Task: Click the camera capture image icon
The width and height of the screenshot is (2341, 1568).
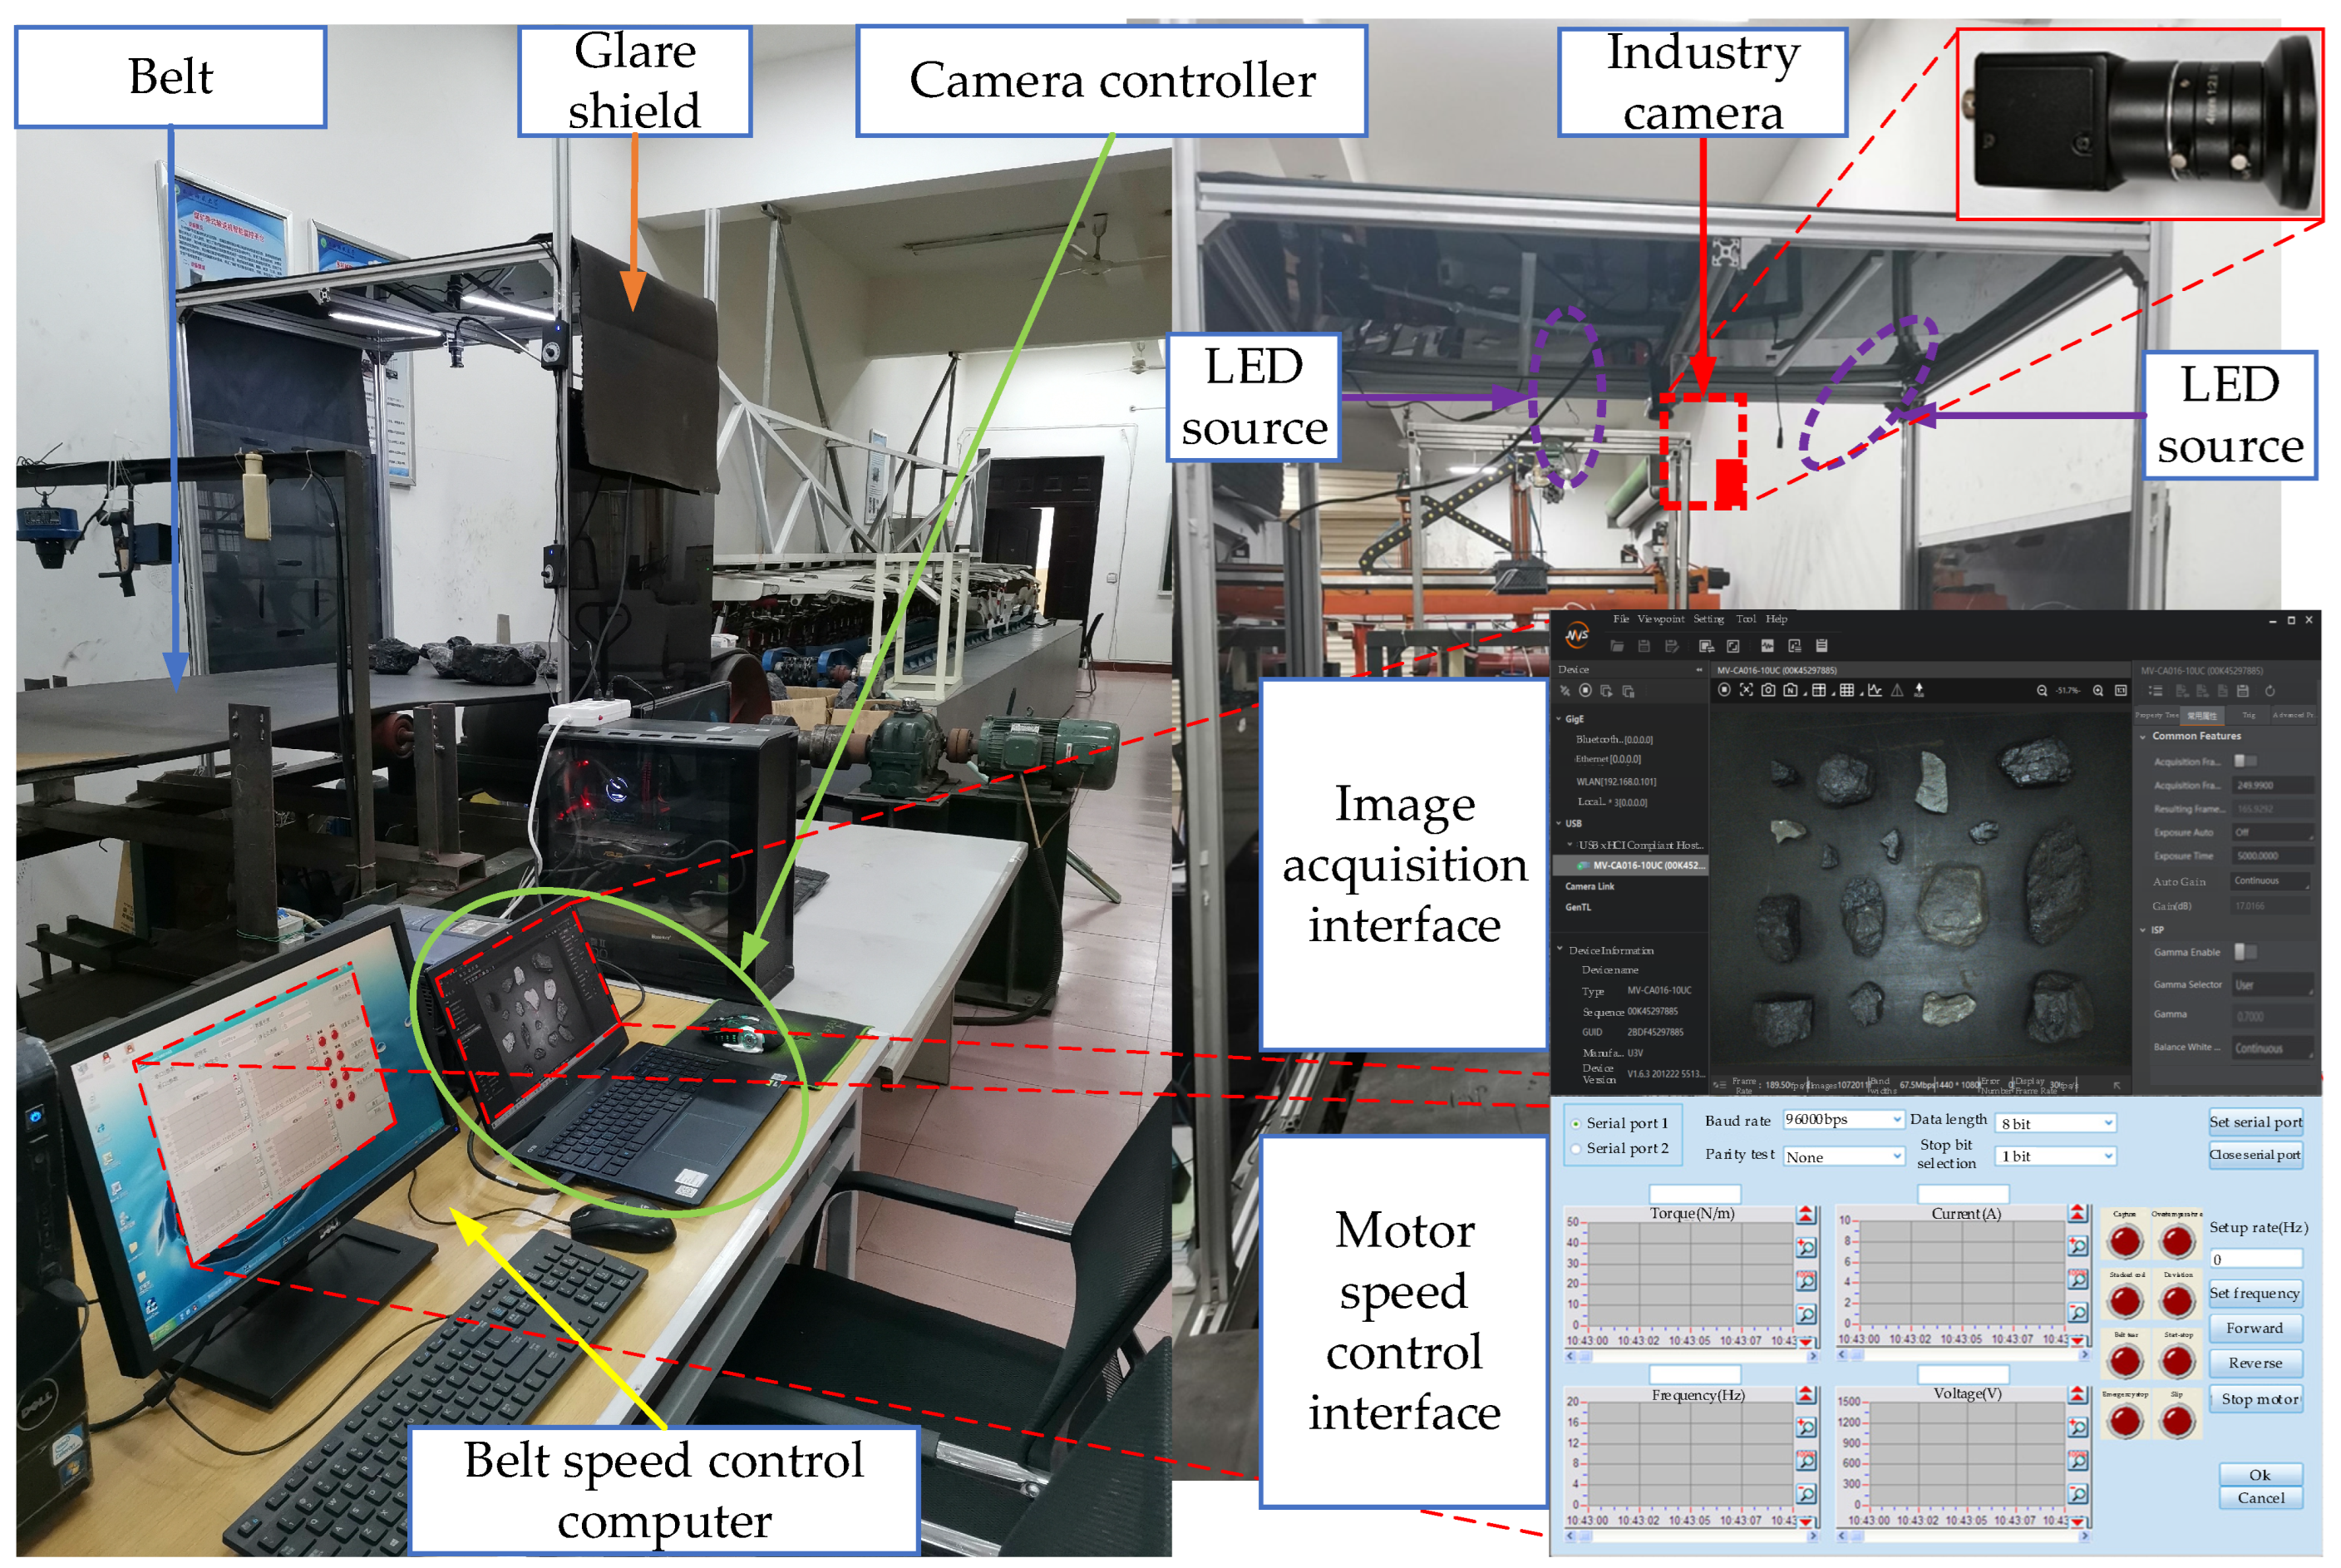Action: pos(1768,691)
